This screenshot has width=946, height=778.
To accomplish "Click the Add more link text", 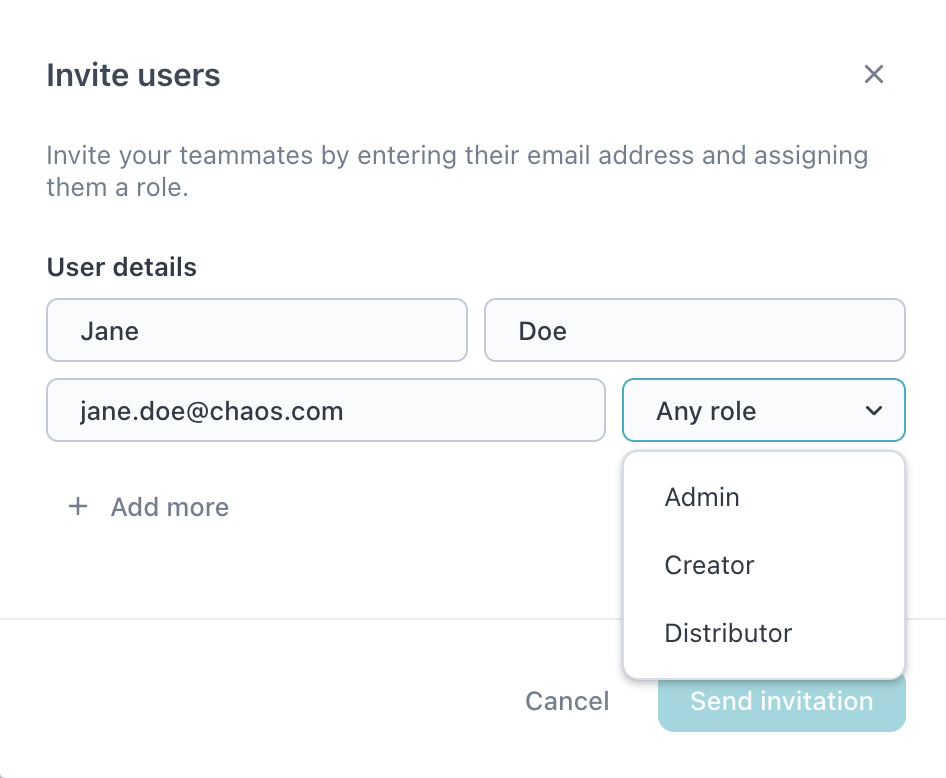I will tap(170, 508).
